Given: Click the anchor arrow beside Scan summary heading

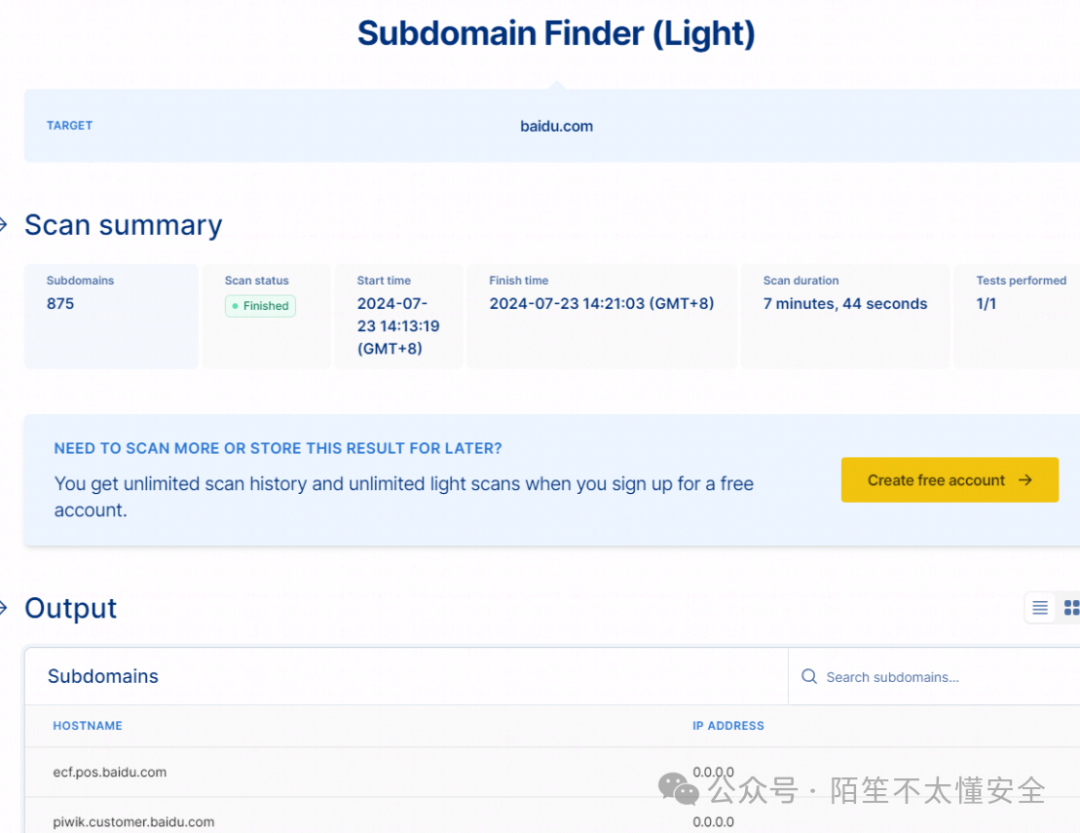Looking at the screenshot, I should coord(5,225).
